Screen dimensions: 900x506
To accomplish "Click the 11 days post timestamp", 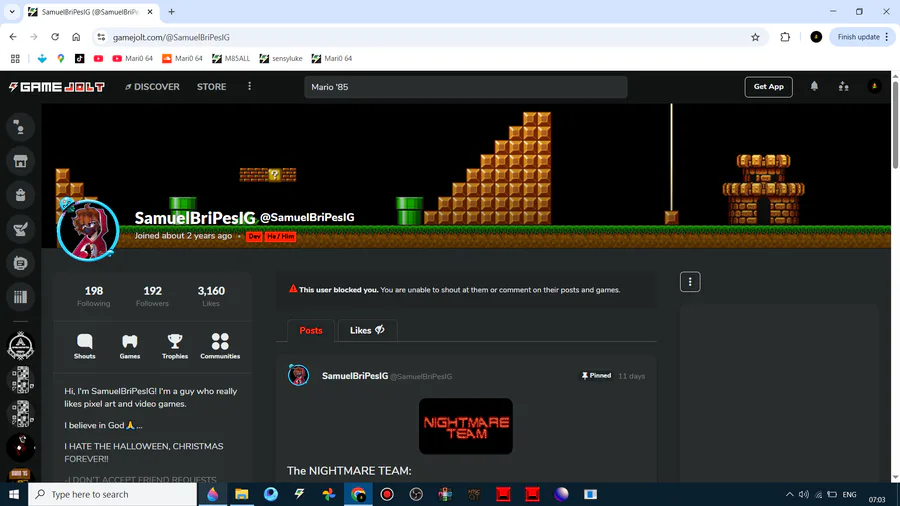I will [631, 376].
